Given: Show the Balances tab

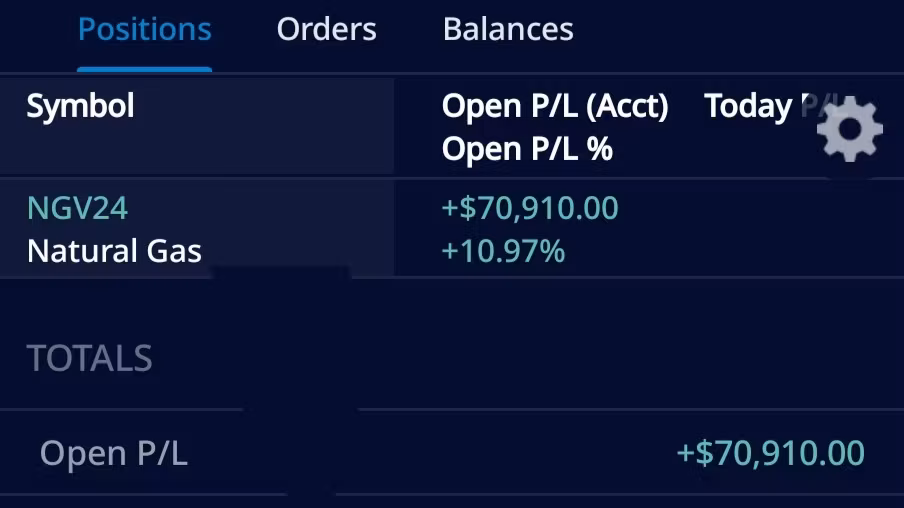Looking at the screenshot, I should [508, 30].
